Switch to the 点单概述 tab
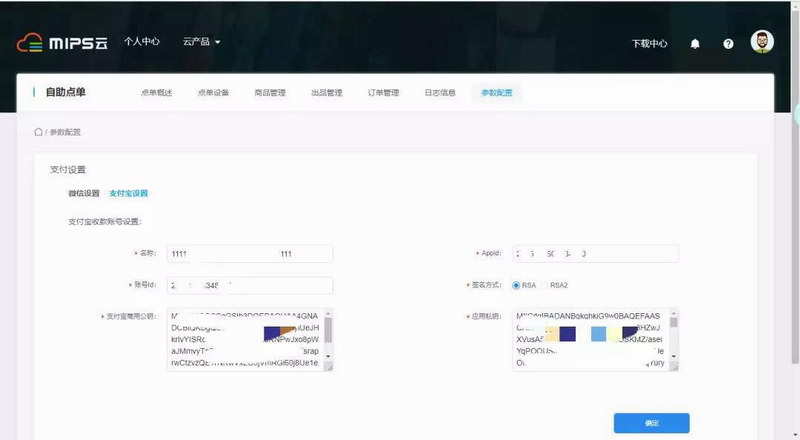800x440 pixels. coord(156,93)
